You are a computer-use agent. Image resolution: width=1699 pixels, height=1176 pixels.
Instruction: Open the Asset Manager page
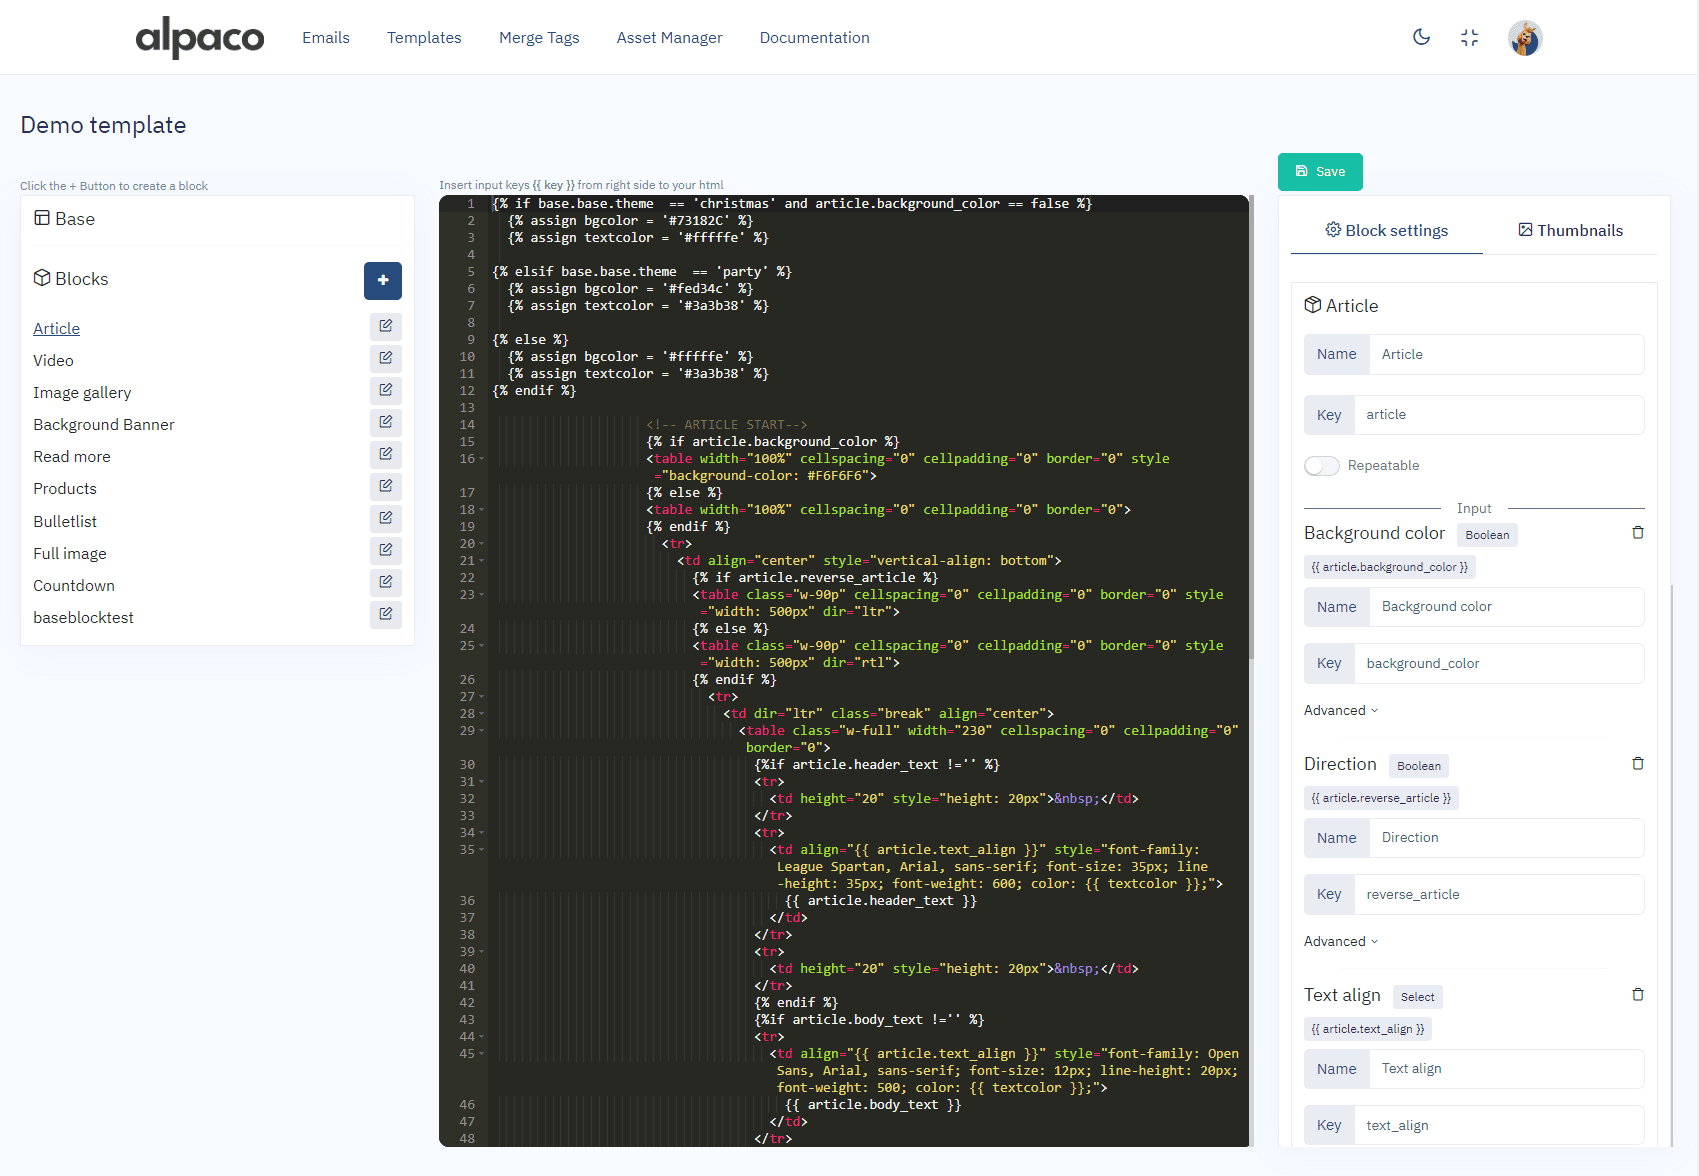click(x=669, y=38)
